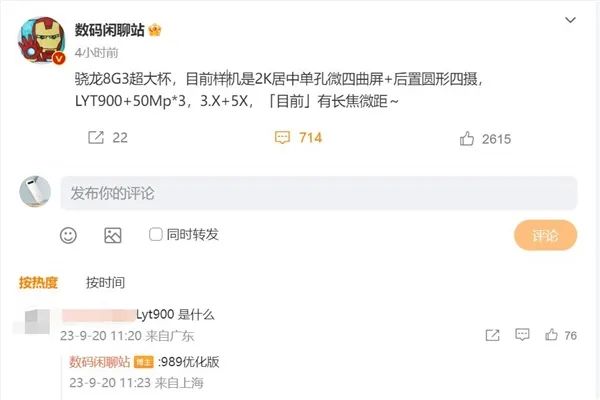Open 数码闲聊站 author link in the reply
This screenshot has height=400, width=600.
tap(99, 361)
